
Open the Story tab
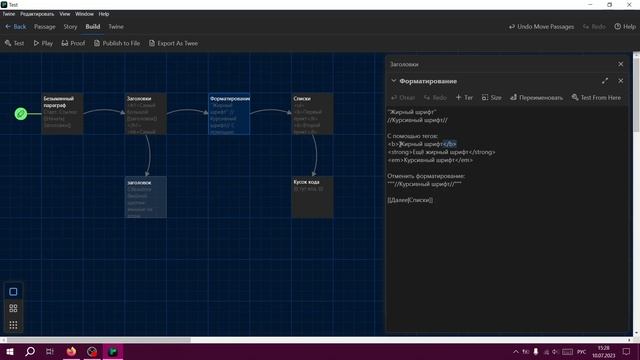[70, 27]
